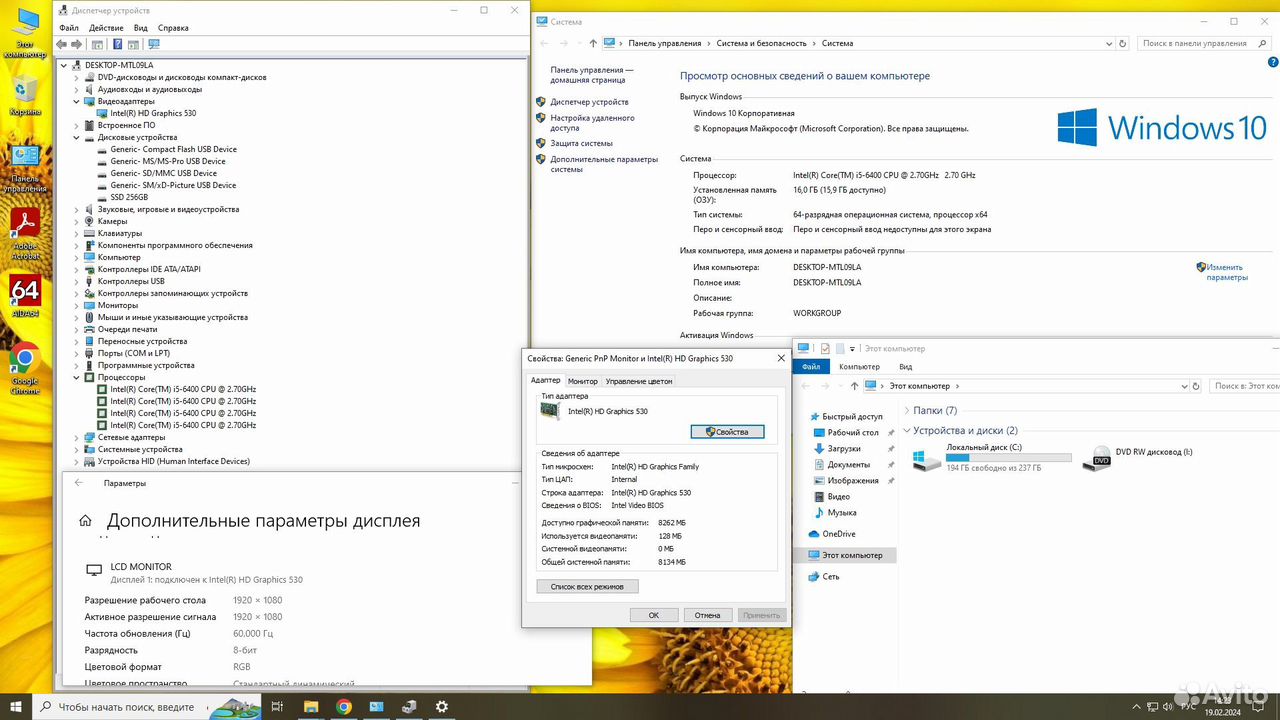1280x720 pixels.
Task: Open the Диспетчер устройств link in Система
Action: pyautogui.click(x=589, y=102)
